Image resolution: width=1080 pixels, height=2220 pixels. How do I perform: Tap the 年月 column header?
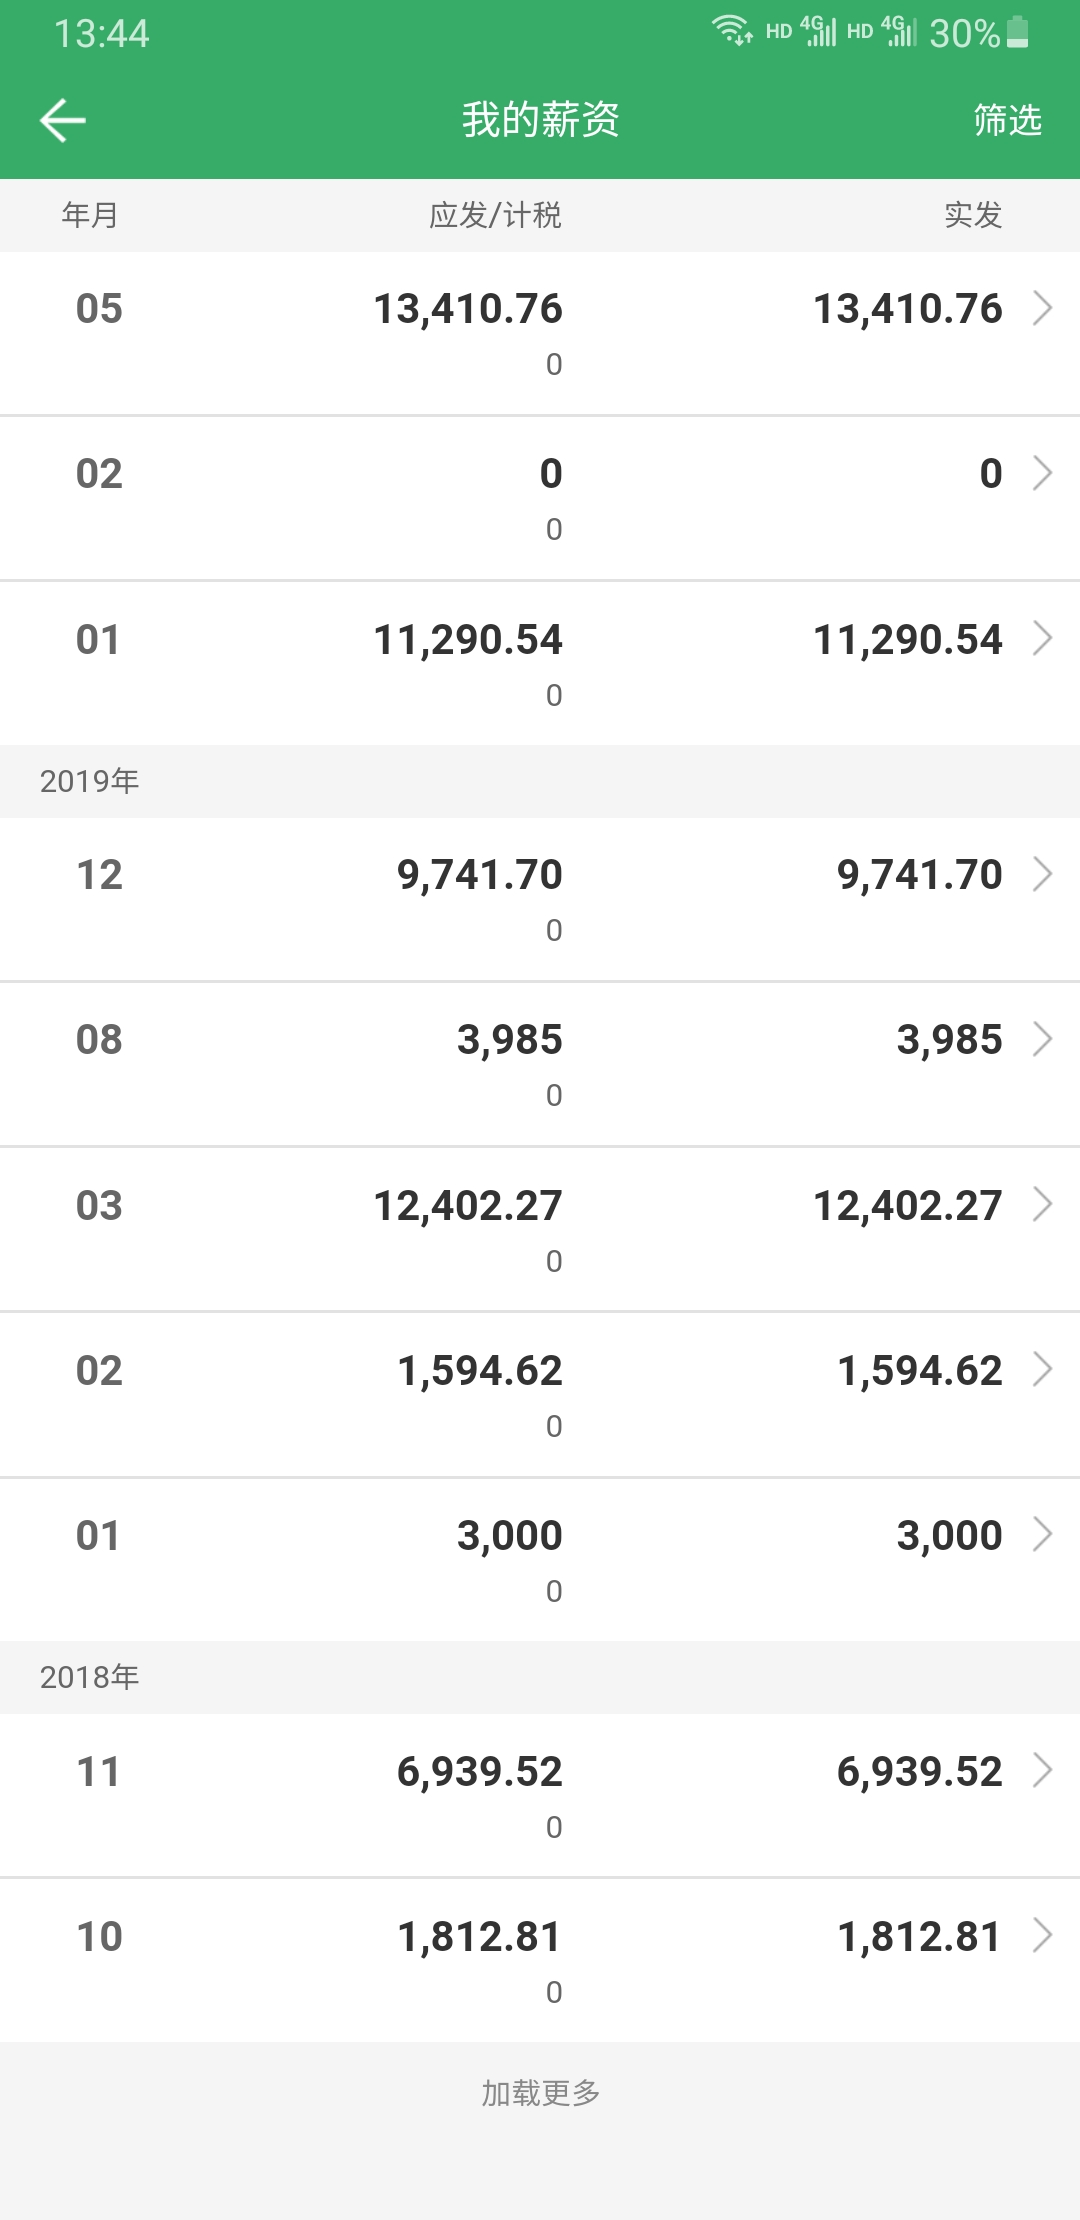click(x=90, y=215)
